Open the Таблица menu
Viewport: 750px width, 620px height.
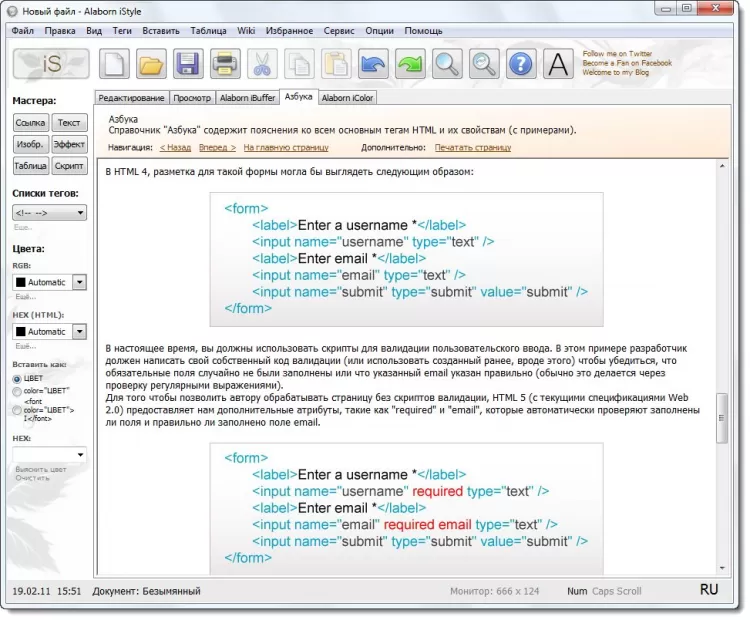[x=208, y=31]
